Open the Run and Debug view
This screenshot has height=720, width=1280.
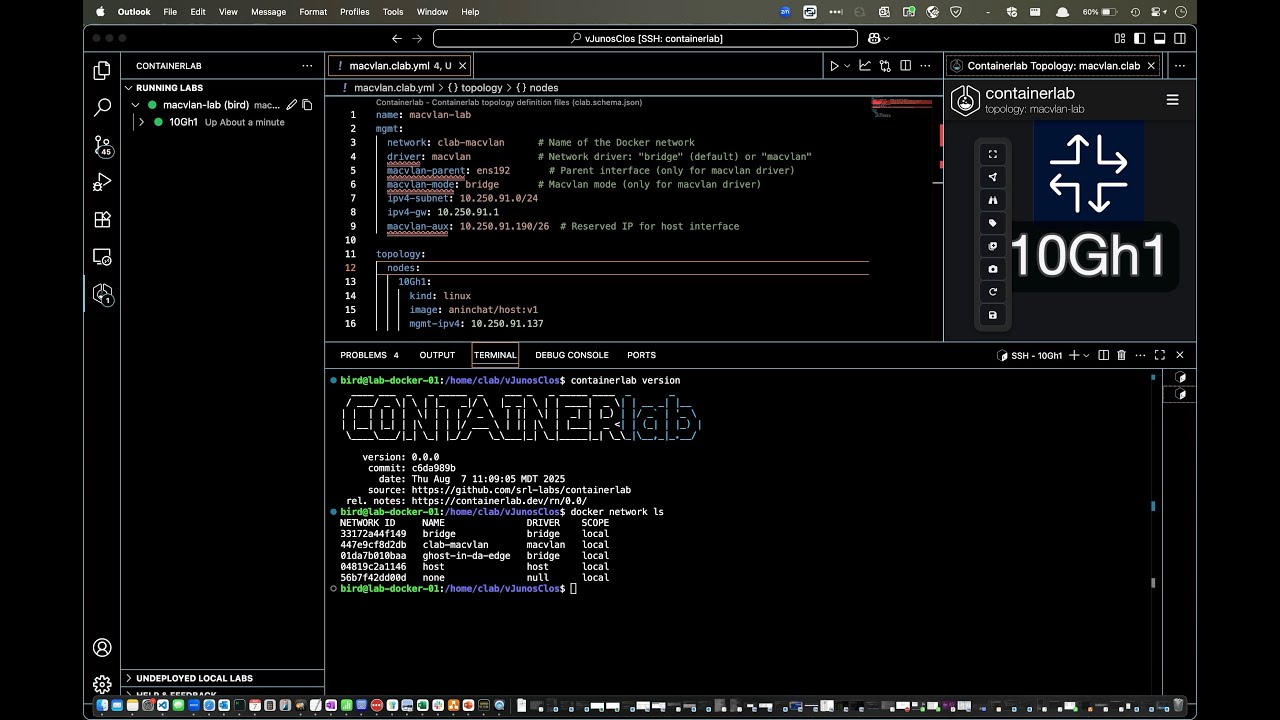coord(102,183)
